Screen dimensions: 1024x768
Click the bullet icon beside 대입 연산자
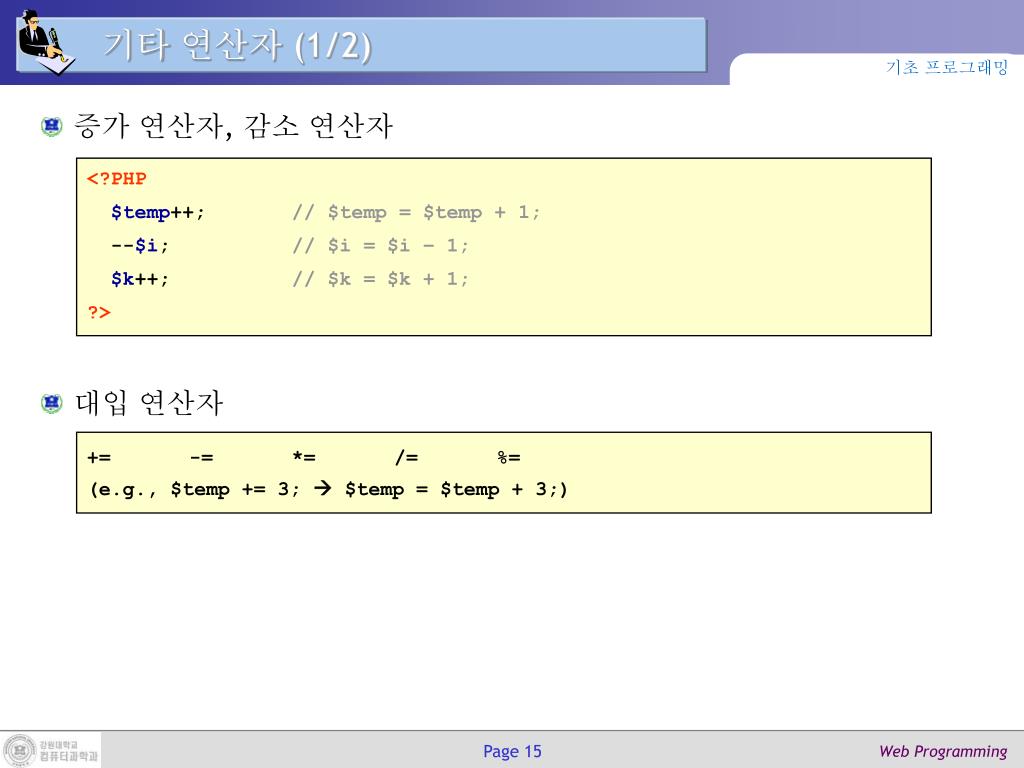coord(52,403)
